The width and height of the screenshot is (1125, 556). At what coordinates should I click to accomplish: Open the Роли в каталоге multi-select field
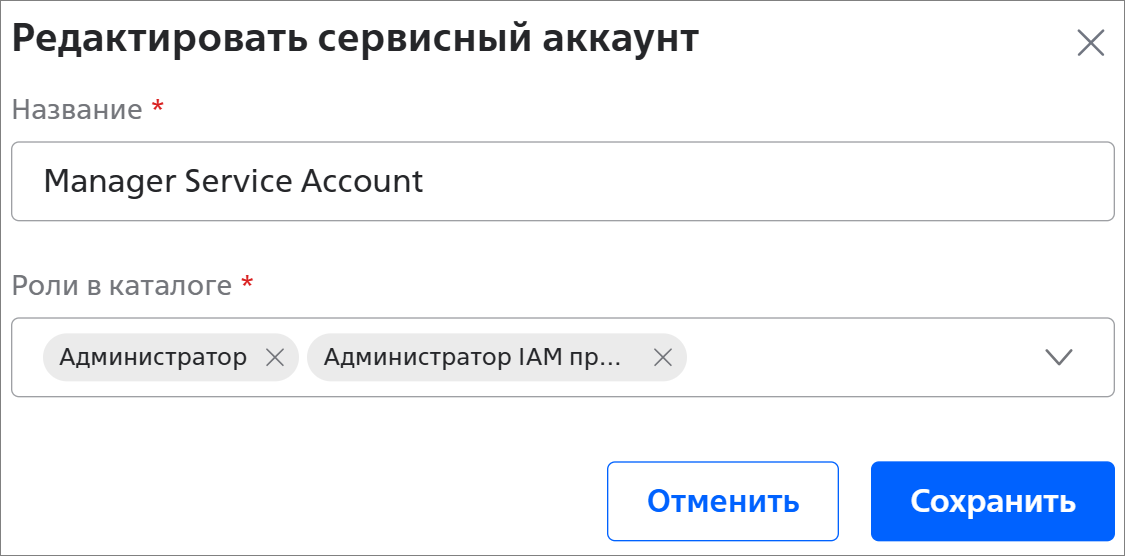860,357
